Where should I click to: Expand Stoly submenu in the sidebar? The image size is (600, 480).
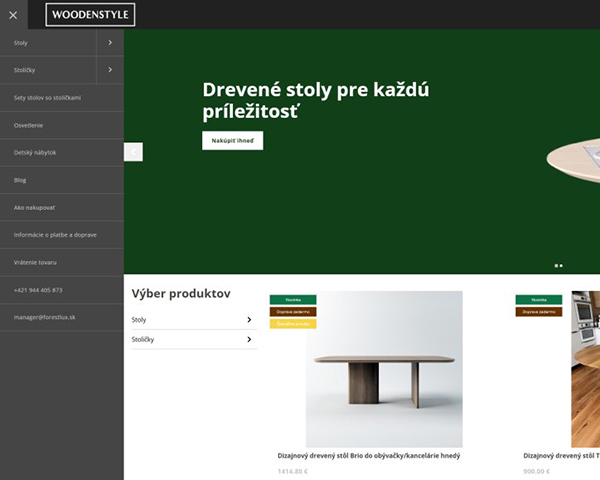(110, 42)
